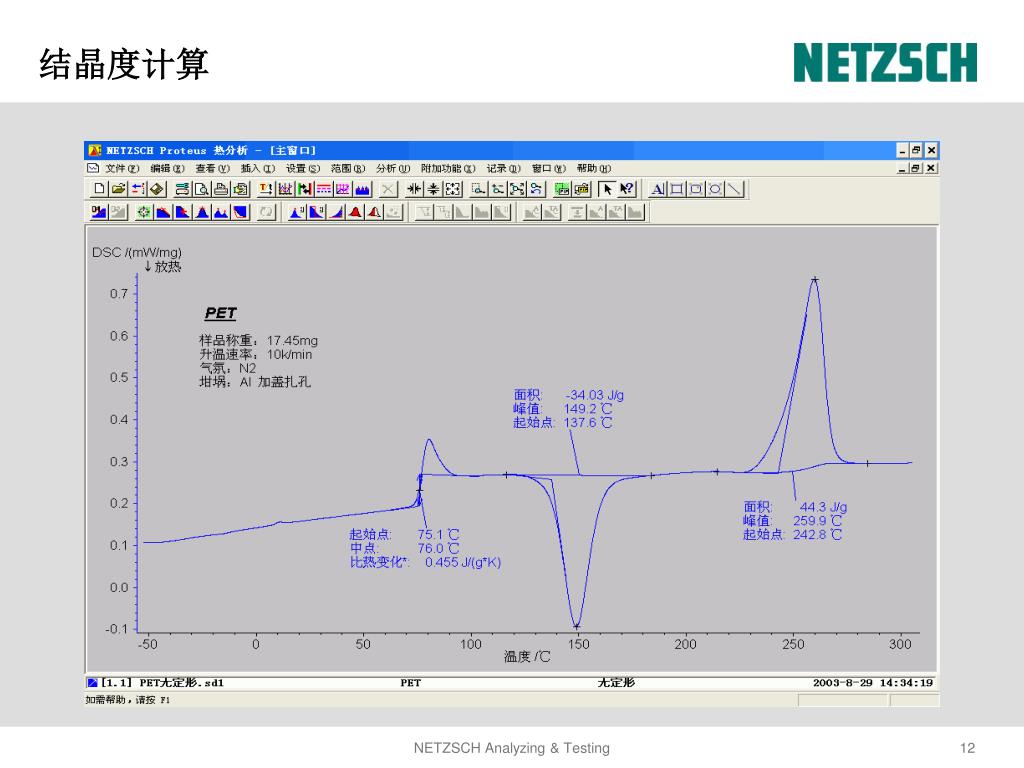Click the melting peak marker near 260 ℃

pos(814,280)
